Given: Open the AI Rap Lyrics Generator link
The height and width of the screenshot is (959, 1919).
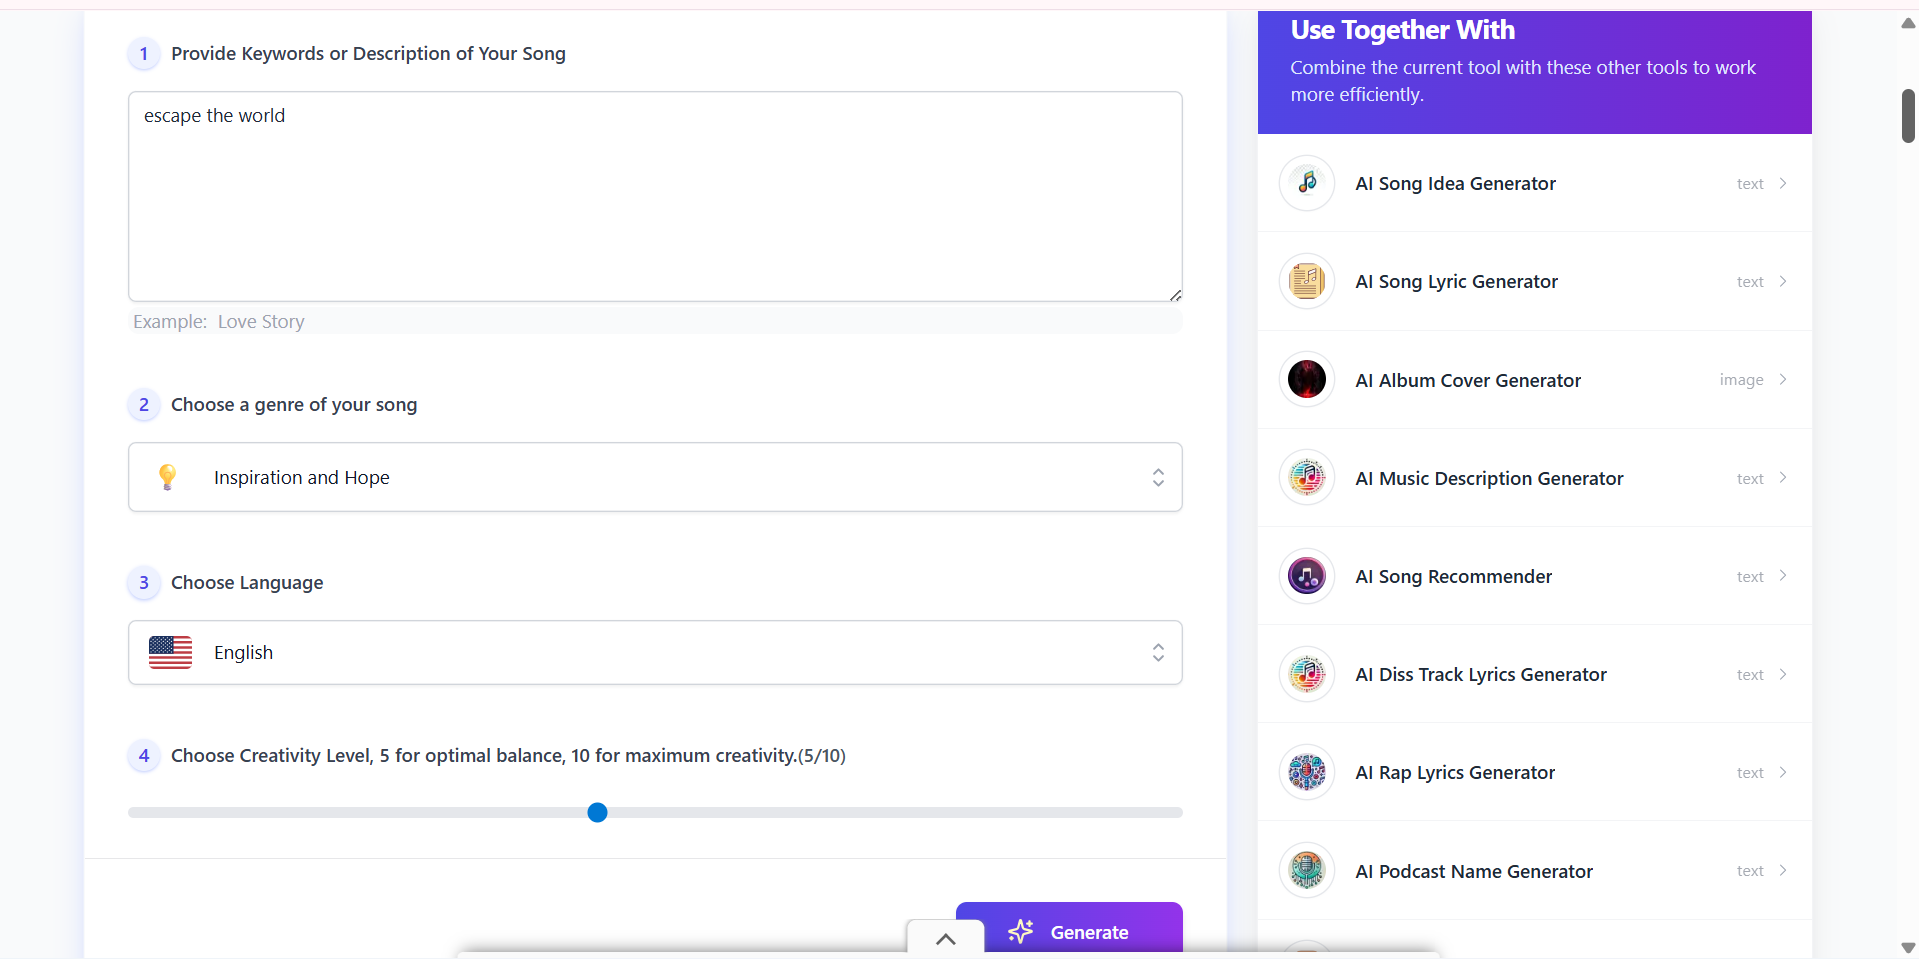Looking at the screenshot, I should pyautogui.click(x=1455, y=773).
